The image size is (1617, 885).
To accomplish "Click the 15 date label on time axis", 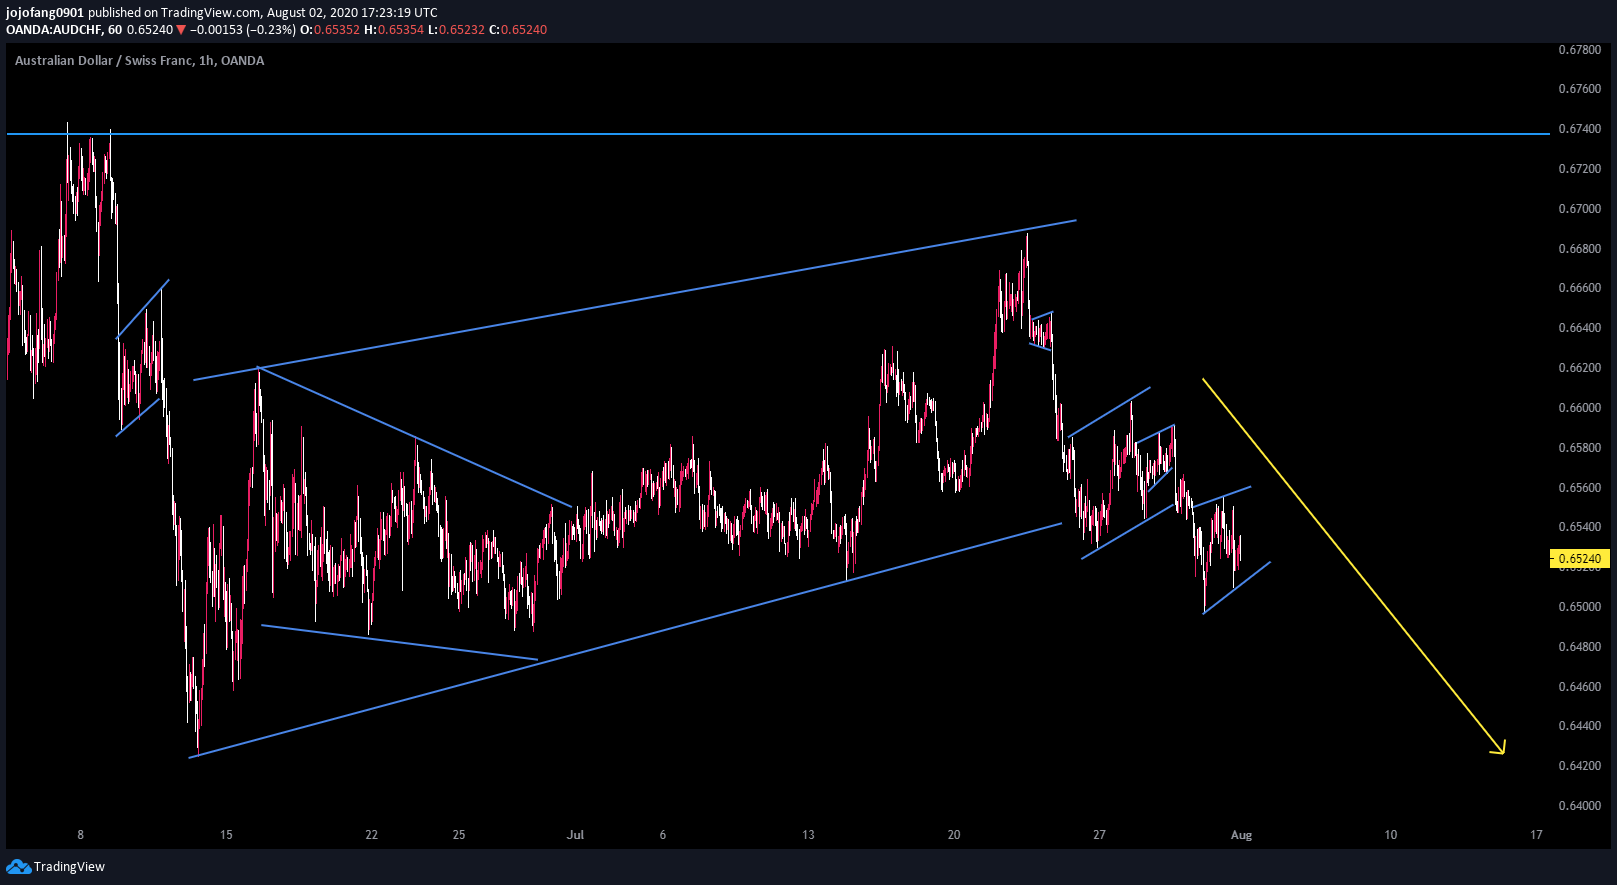I will 226,835.
